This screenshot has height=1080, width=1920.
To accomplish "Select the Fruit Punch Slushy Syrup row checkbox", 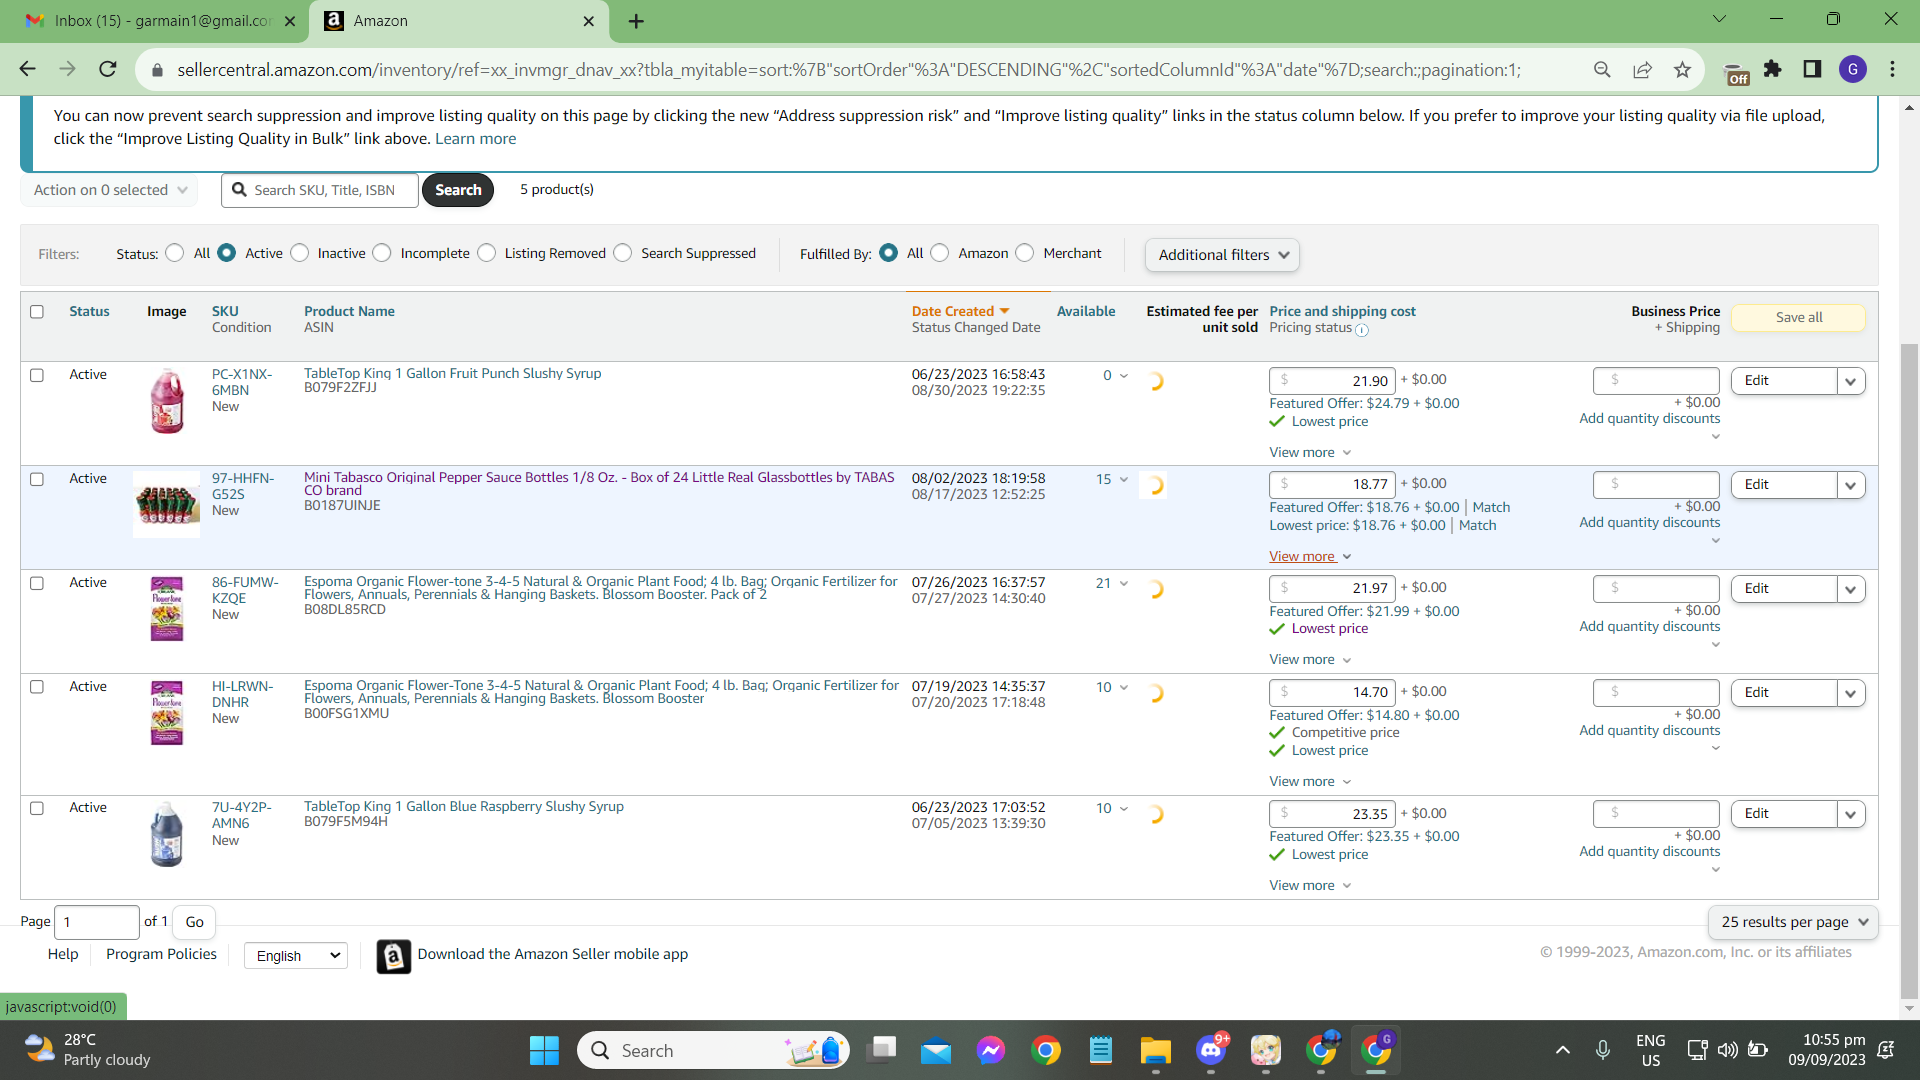I will pos(37,375).
